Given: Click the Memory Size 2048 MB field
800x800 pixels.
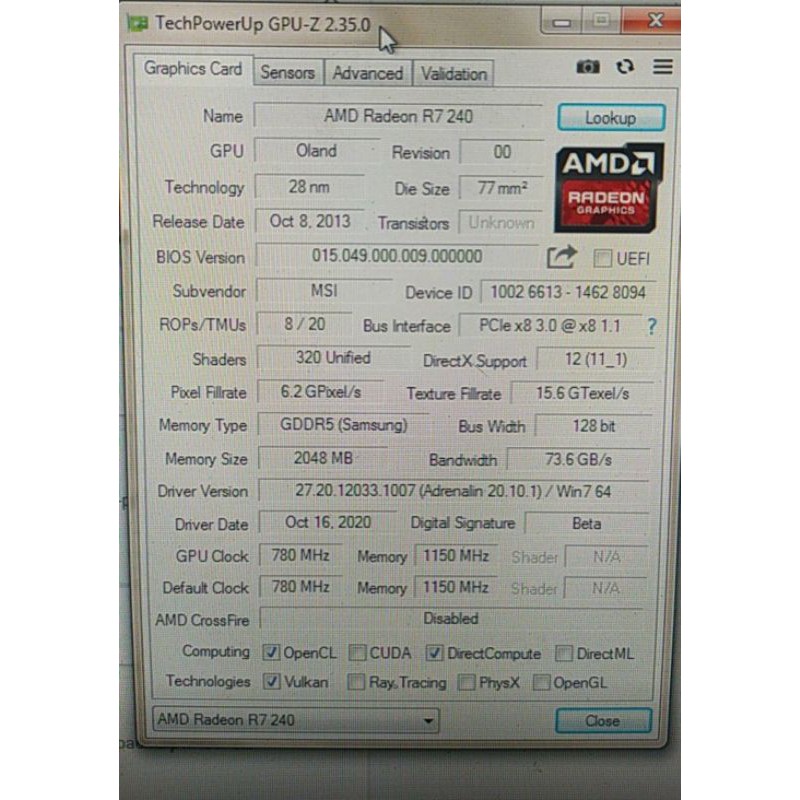Looking at the screenshot, I should click(x=323, y=458).
